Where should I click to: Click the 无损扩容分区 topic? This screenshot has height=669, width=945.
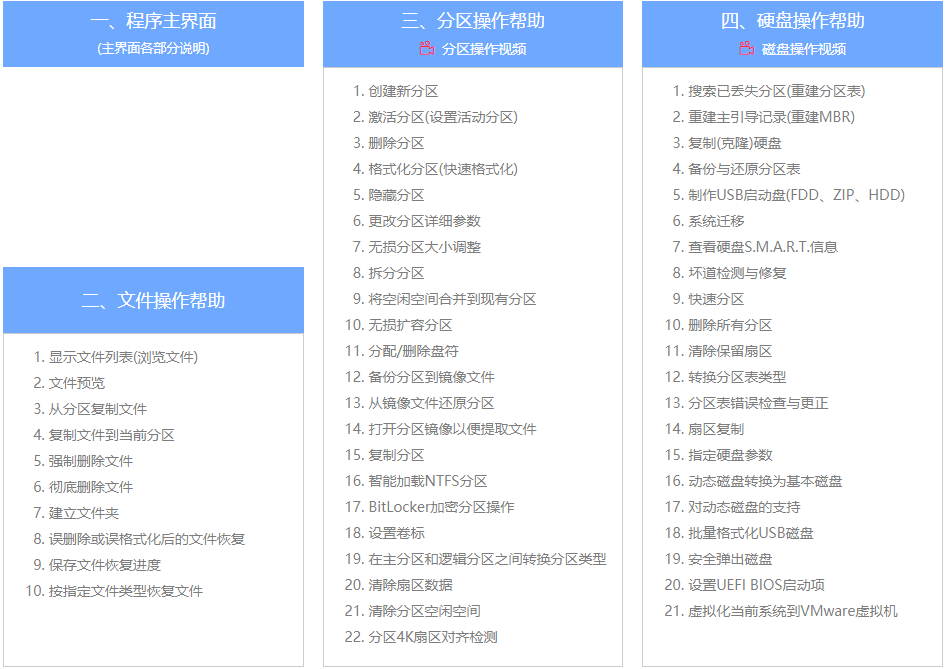click(410, 325)
